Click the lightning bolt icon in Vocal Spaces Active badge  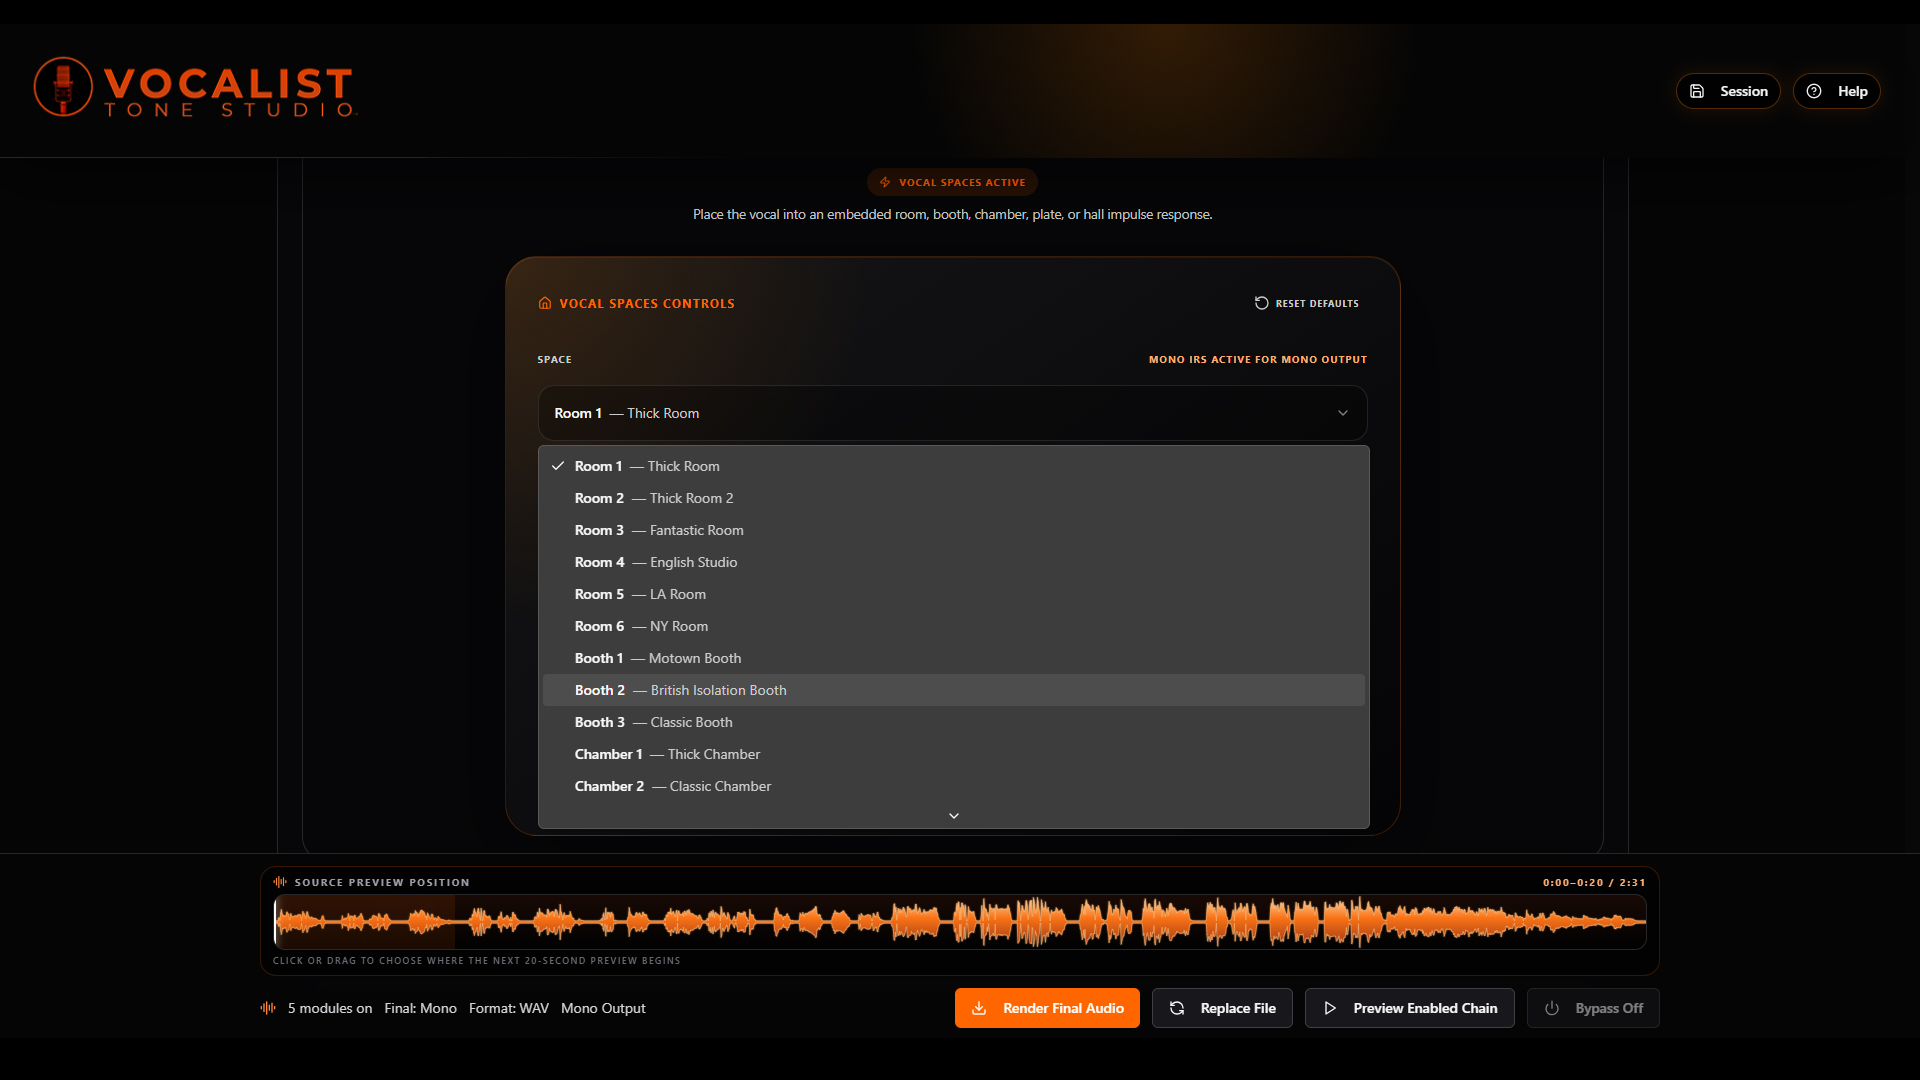coord(885,182)
